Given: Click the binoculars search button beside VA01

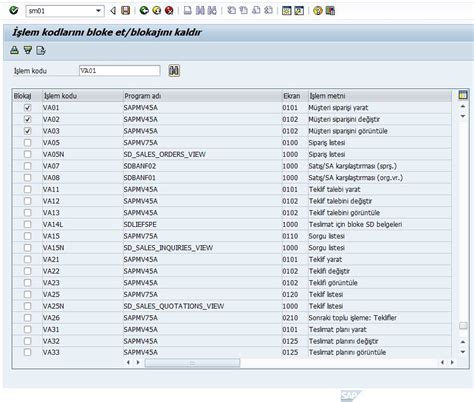Looking at the screenshot, I should pyautogui.click(x=174, y=71).
